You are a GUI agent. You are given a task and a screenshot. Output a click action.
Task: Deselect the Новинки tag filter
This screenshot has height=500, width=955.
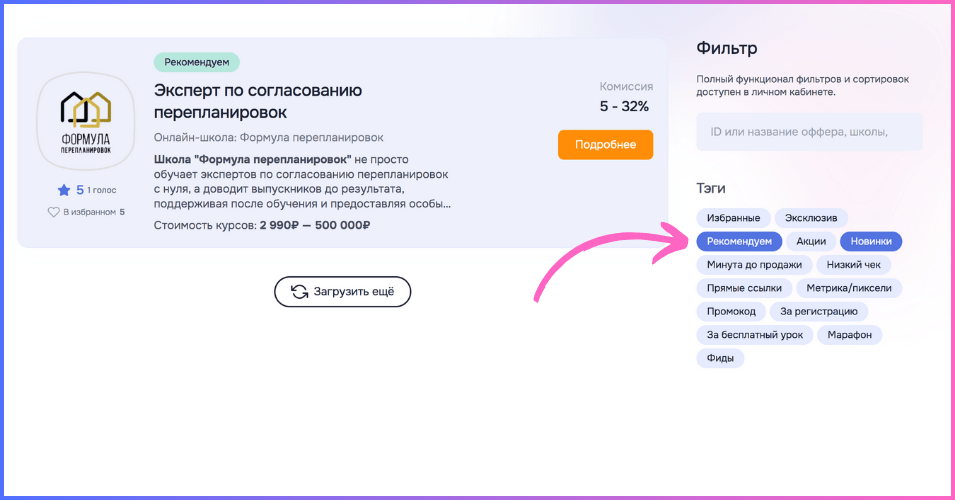pyautogui.click(x=871, y=241)
